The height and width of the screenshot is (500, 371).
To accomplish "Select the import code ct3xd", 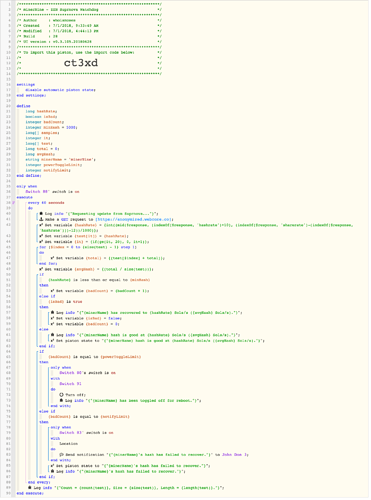I will click(x=81, y=63).
